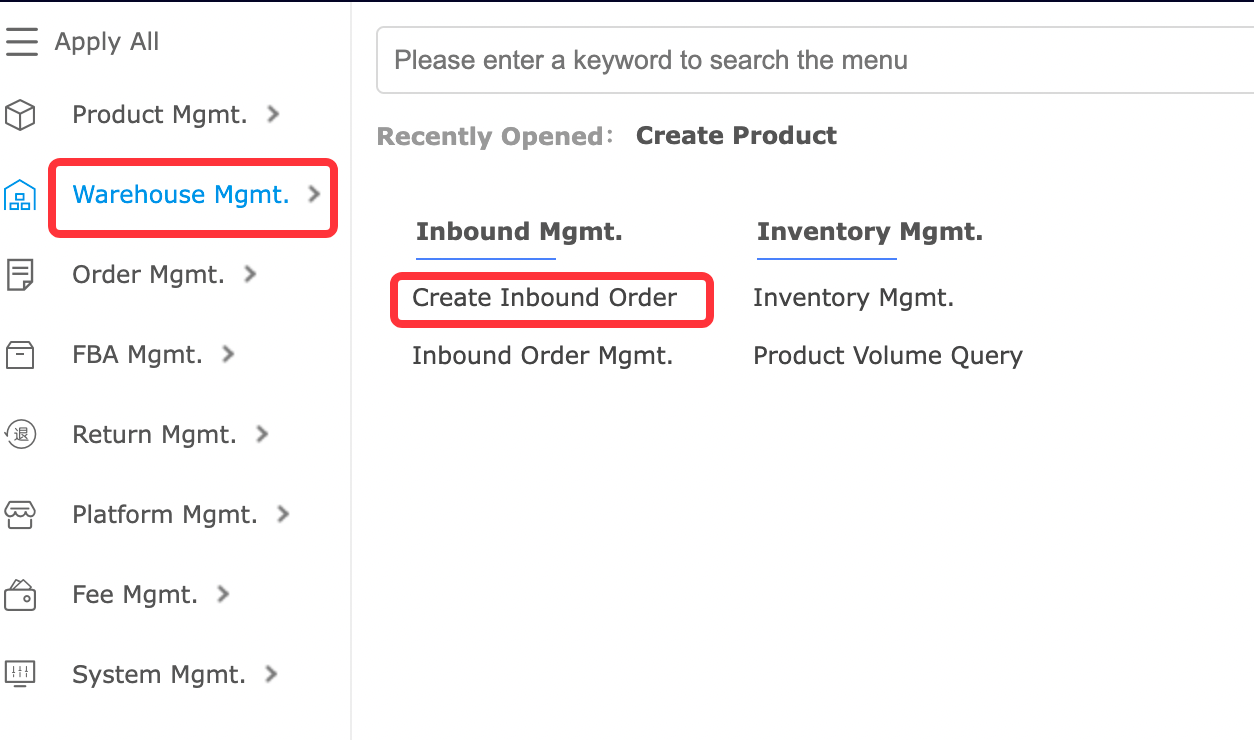Screen dimensions: 1254x740
Task: Expand the System Mgmt. chevron arrow
Action: coord(271,675)
